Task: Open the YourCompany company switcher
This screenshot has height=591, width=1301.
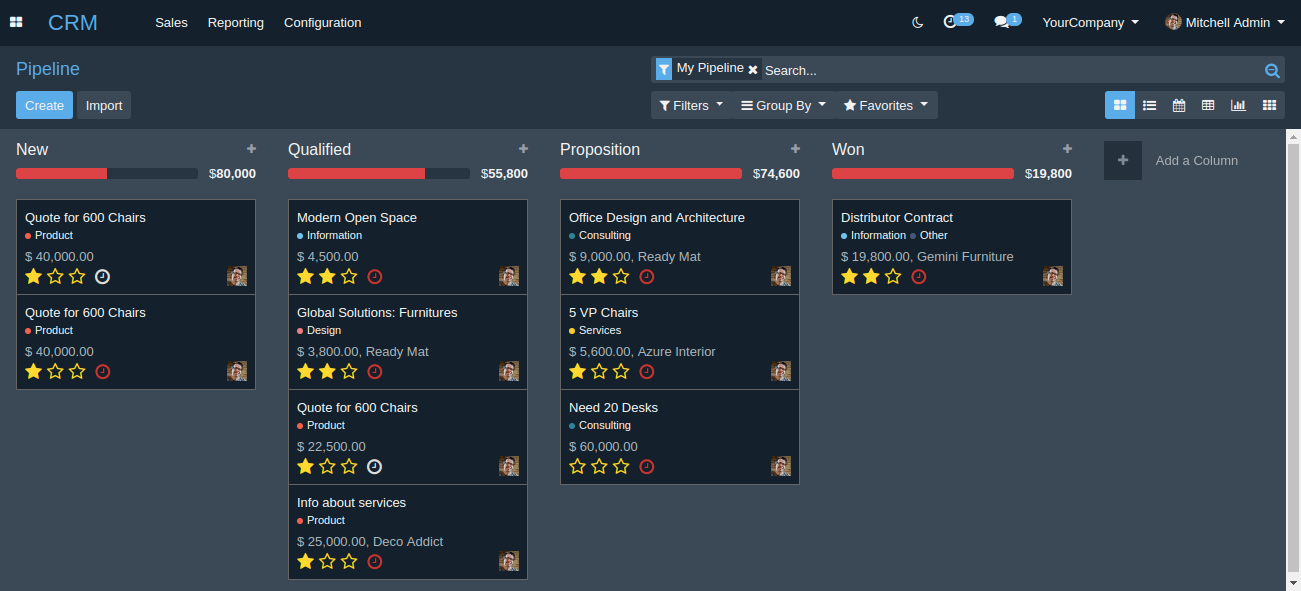Action: pyautogui.click(x=1090, y=22)
